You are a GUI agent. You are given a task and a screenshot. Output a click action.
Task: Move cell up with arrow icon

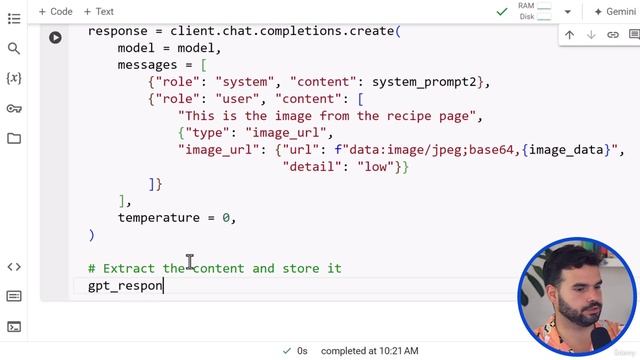click(x=569, y=35)
